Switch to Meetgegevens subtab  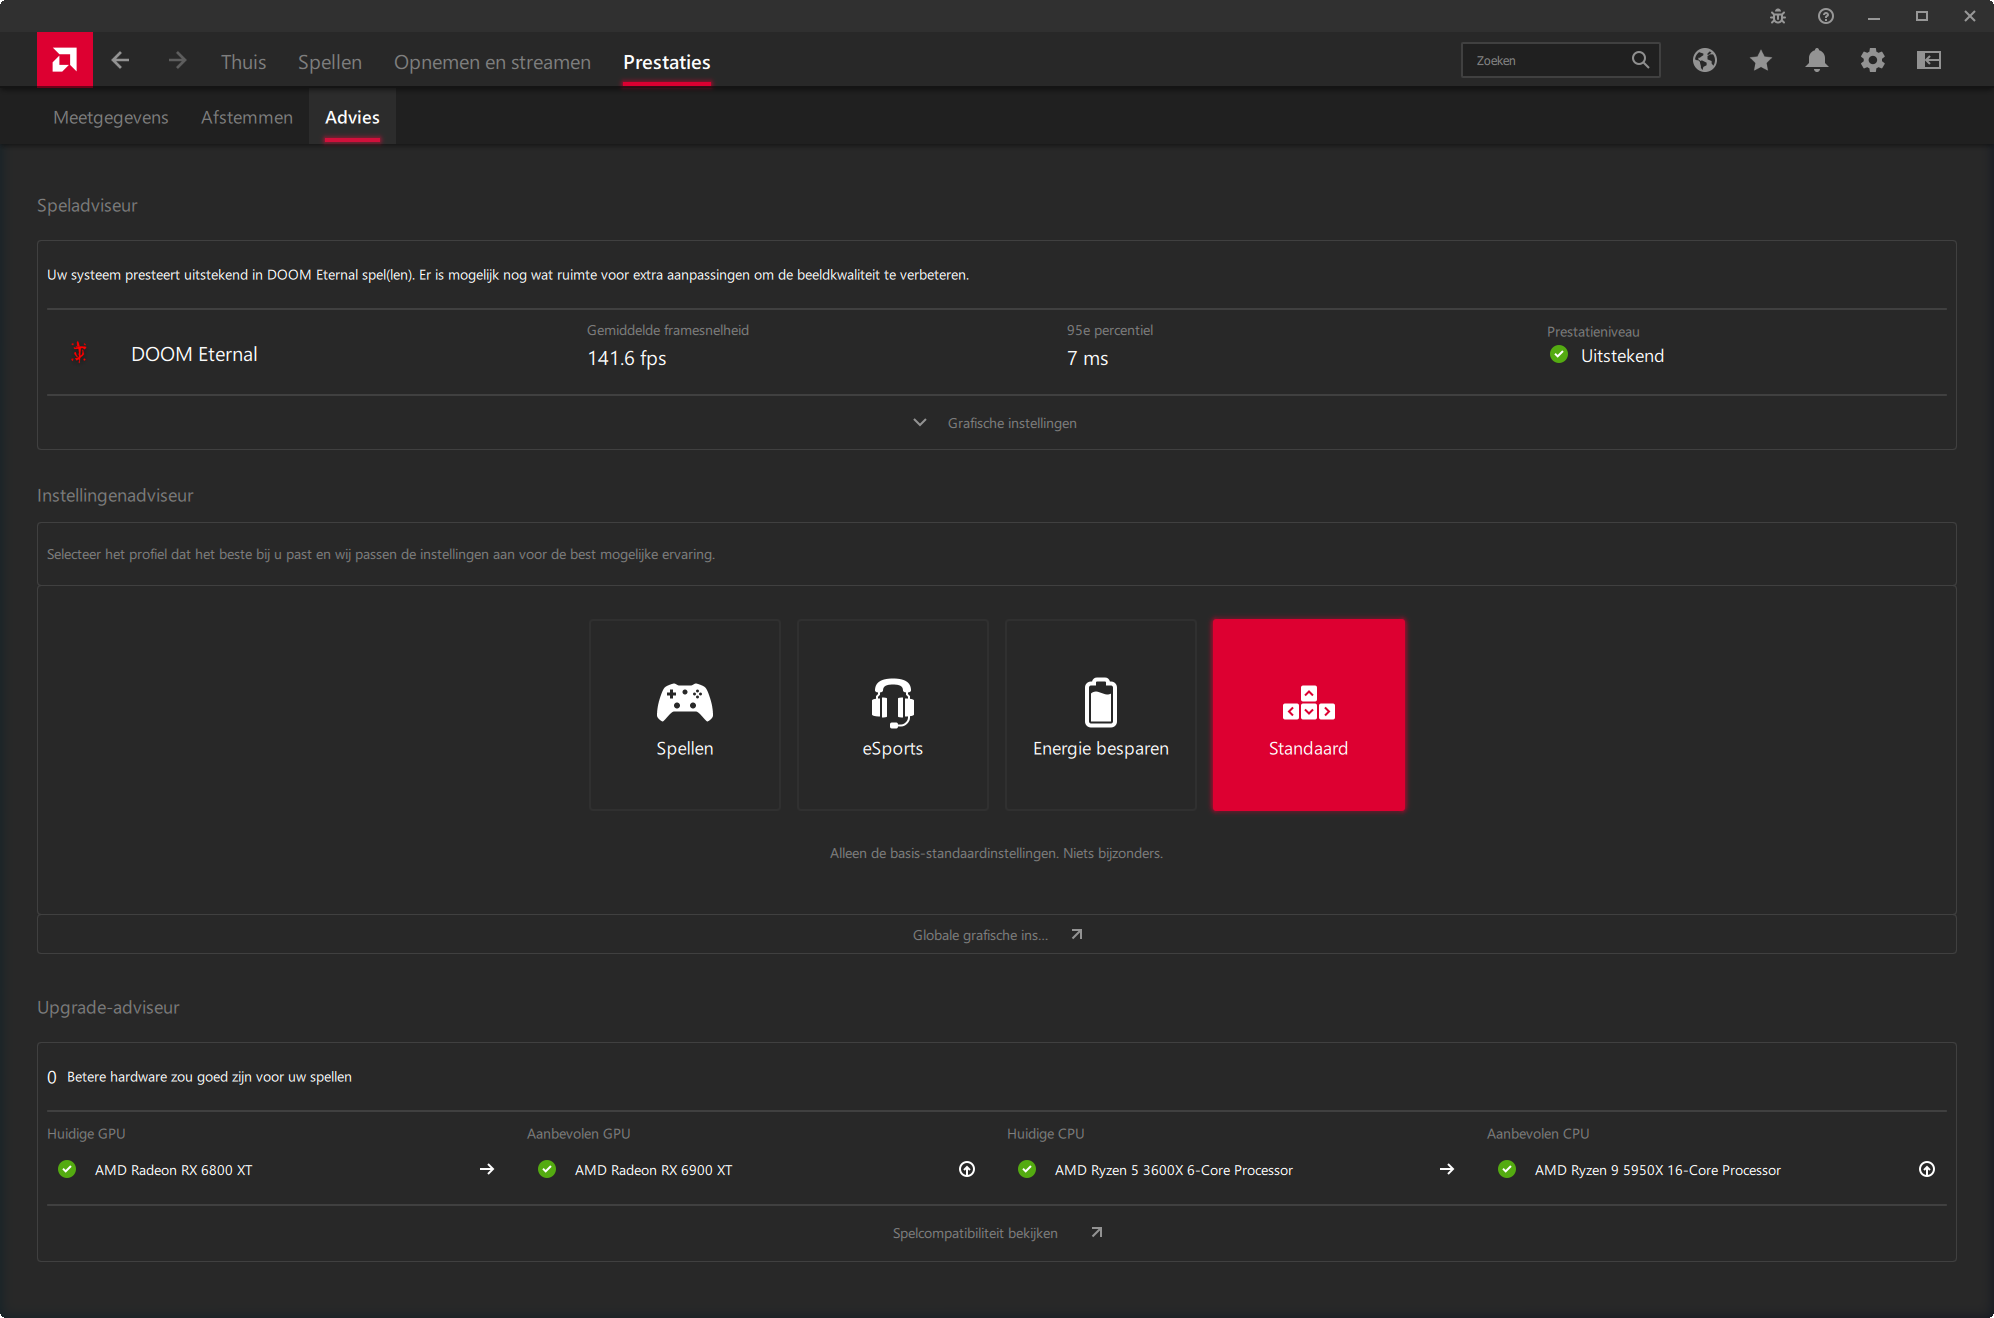111,117
